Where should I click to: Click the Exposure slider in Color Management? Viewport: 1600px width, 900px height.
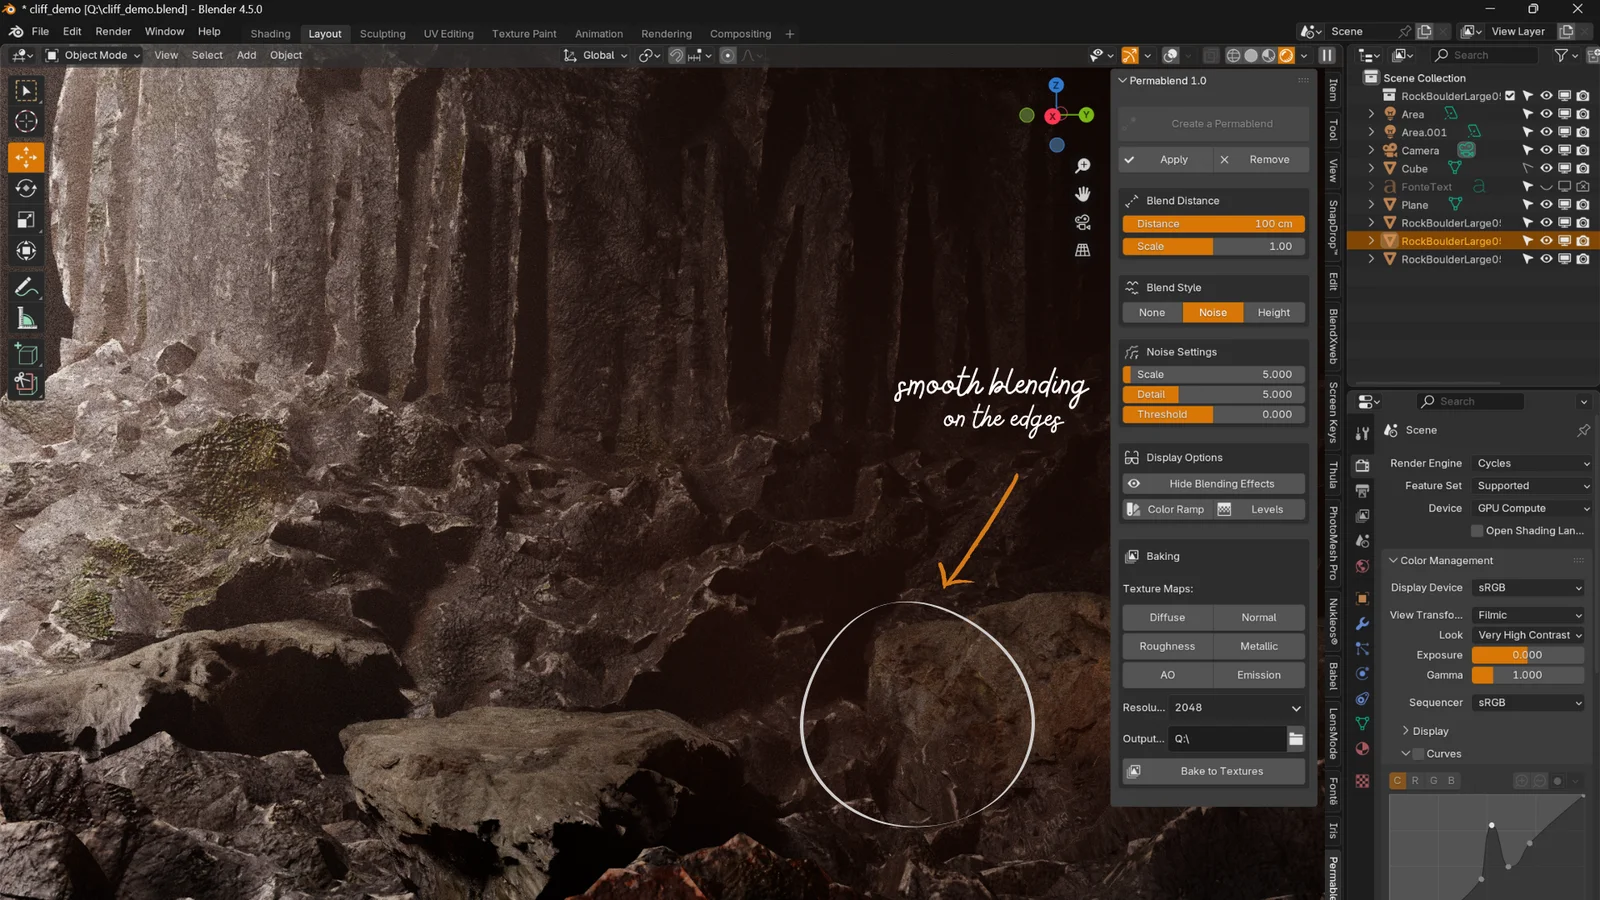tap(1527, 655)
